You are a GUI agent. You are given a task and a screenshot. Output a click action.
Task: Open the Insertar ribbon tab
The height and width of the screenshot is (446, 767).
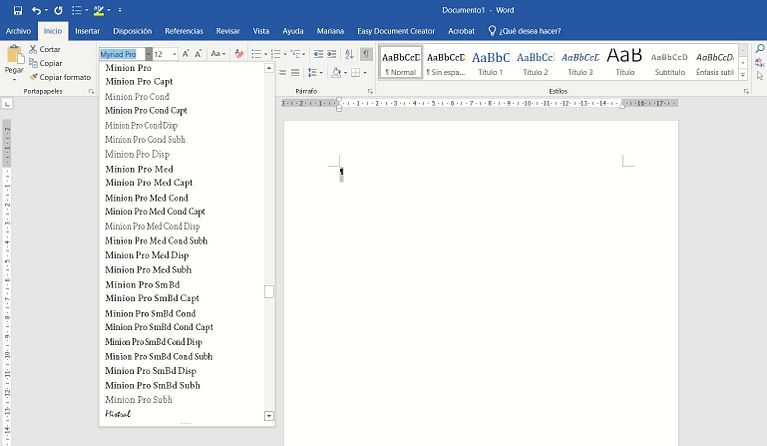87,31
